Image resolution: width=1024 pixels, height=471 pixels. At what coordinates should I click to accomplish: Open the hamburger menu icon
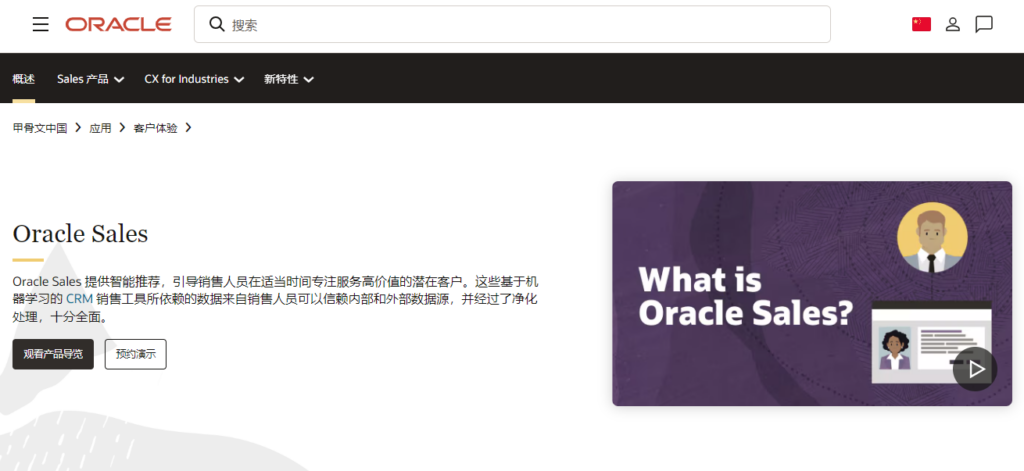[x=40, y=25]
